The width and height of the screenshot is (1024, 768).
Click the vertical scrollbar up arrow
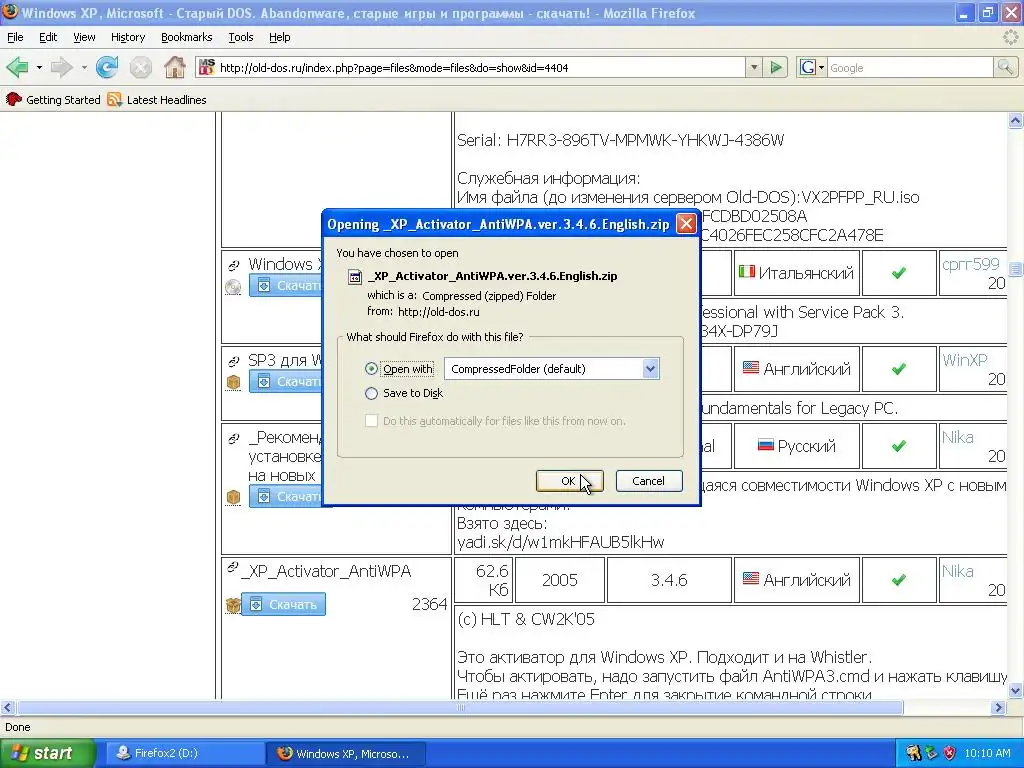pos(1016,120)
